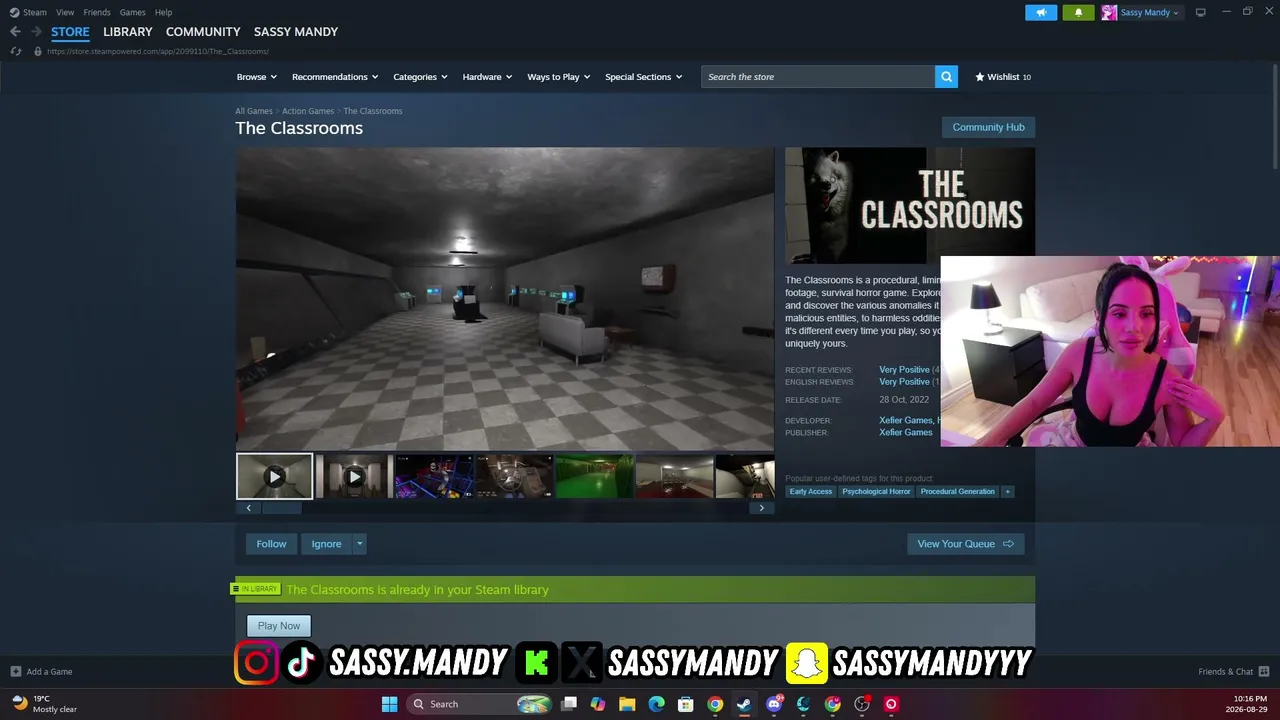
Task: Switch to the STORE tab
Action: coord(70,32)
